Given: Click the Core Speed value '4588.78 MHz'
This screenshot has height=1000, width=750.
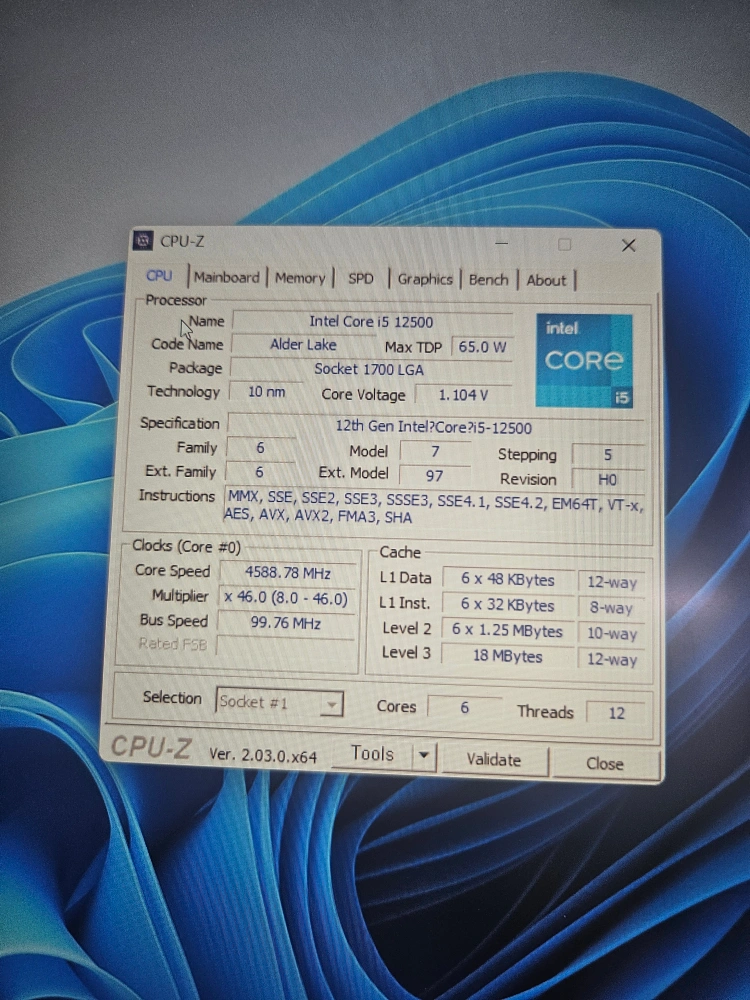Looking at the screenshot, I should [288, 573].
